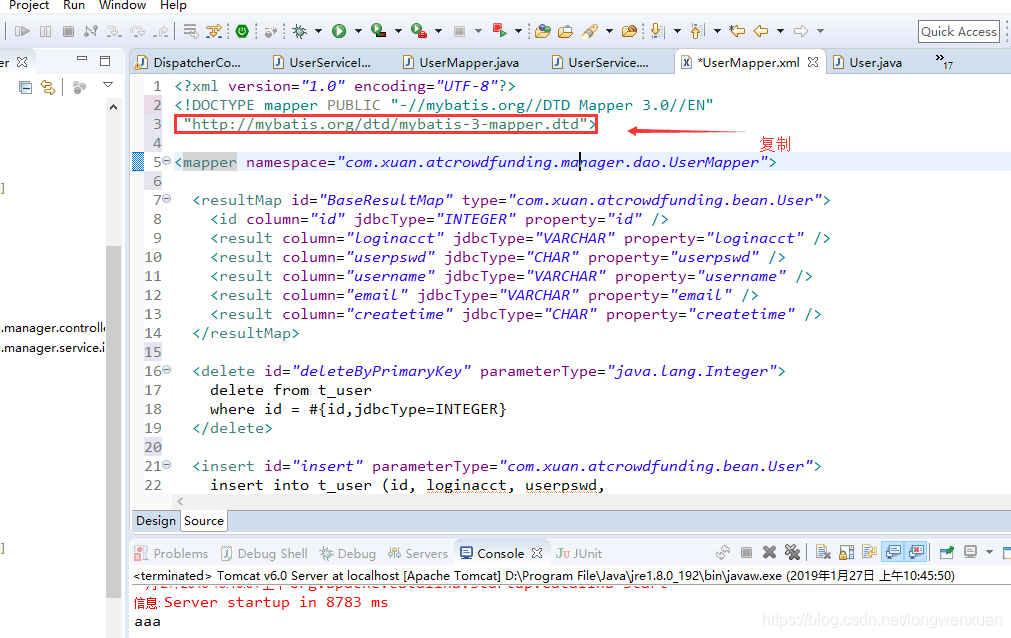Click the Step Into icon
Image resolution: width=1011 pixels, height=638 pixels.
click(114, 31)
